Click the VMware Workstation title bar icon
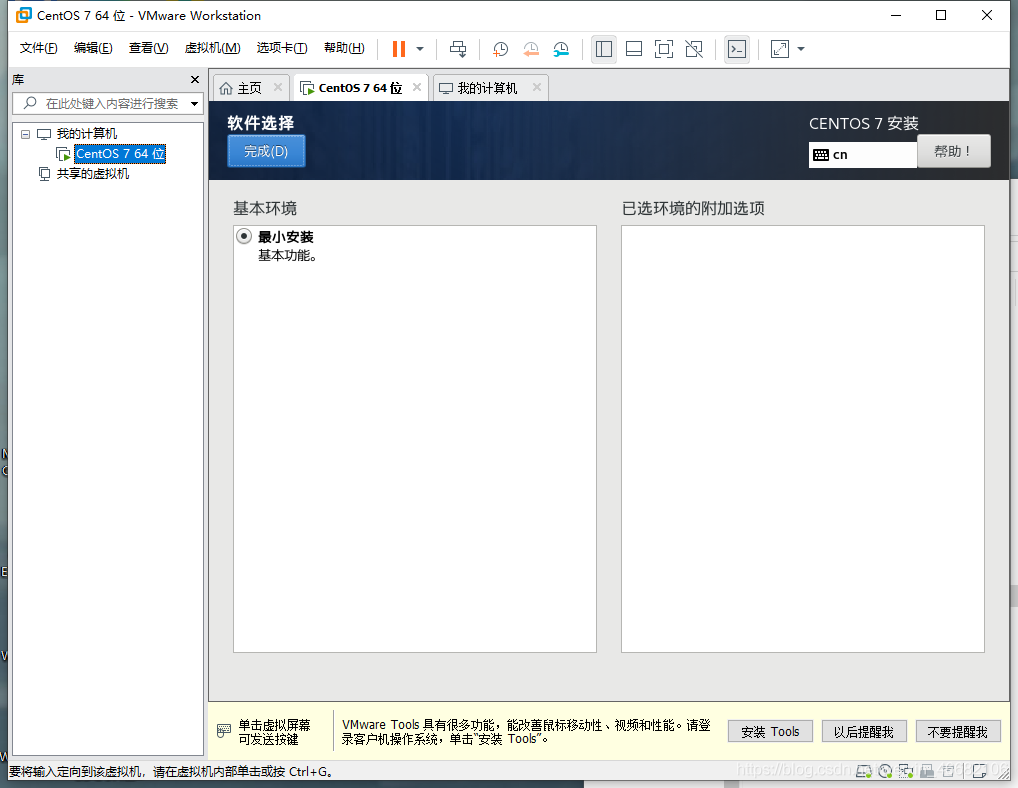1018x788 pixels. pyautogui.click(x=23, y=15)
